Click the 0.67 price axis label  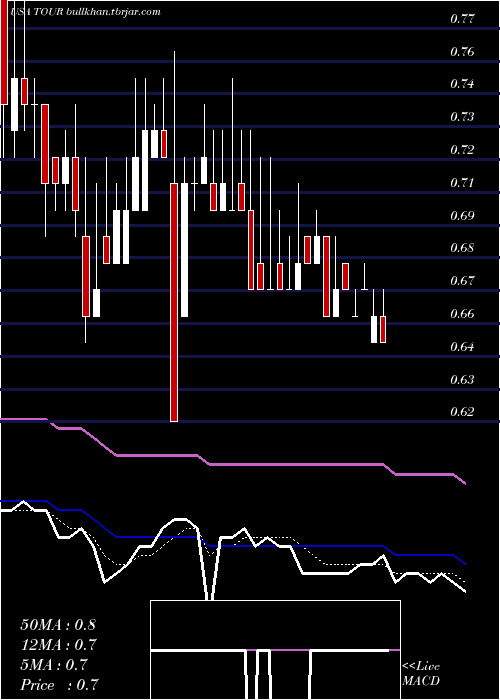point(462,281)
